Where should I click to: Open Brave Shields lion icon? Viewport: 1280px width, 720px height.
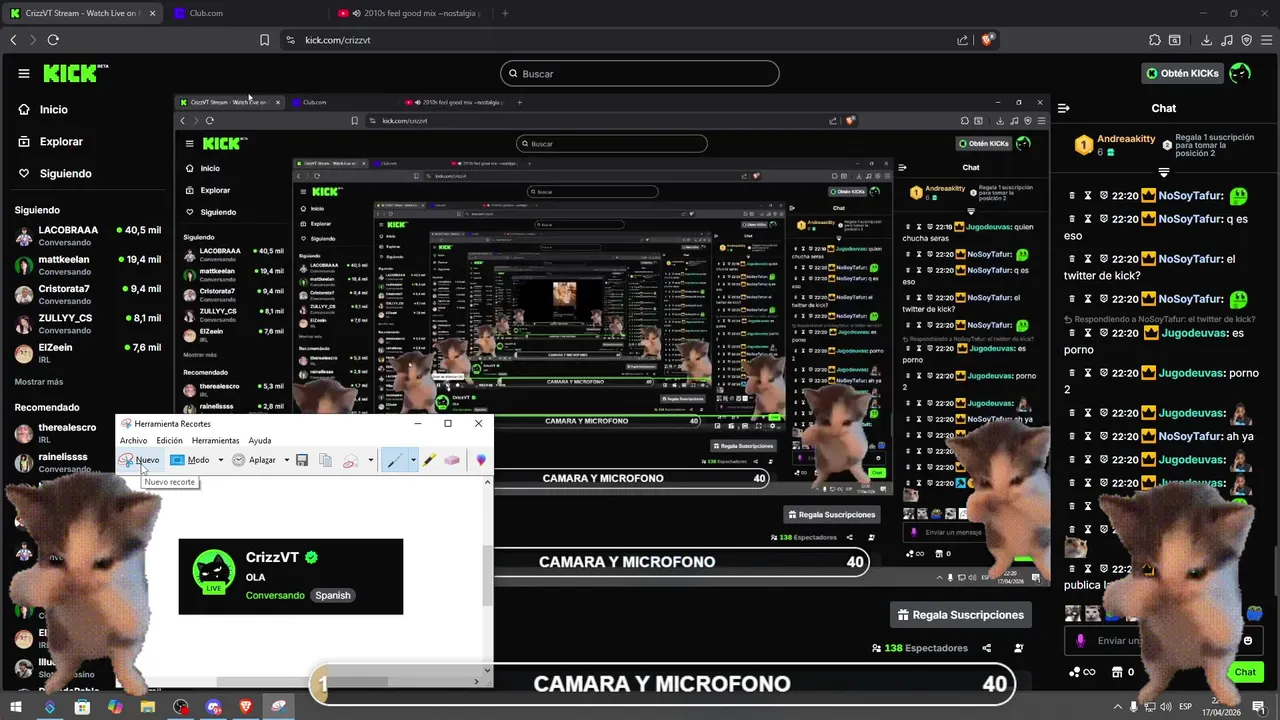(x=987, y=40)
